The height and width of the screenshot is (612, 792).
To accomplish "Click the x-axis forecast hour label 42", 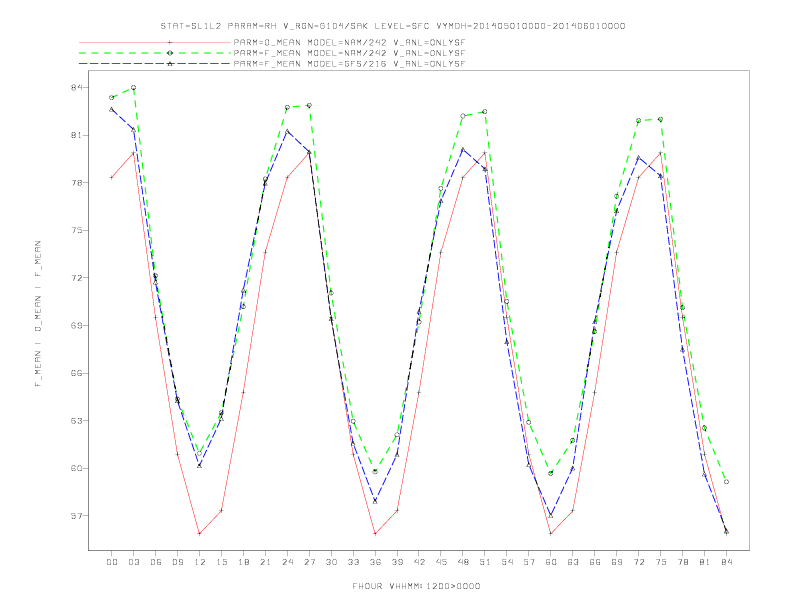I will click(x=419, y=562).
